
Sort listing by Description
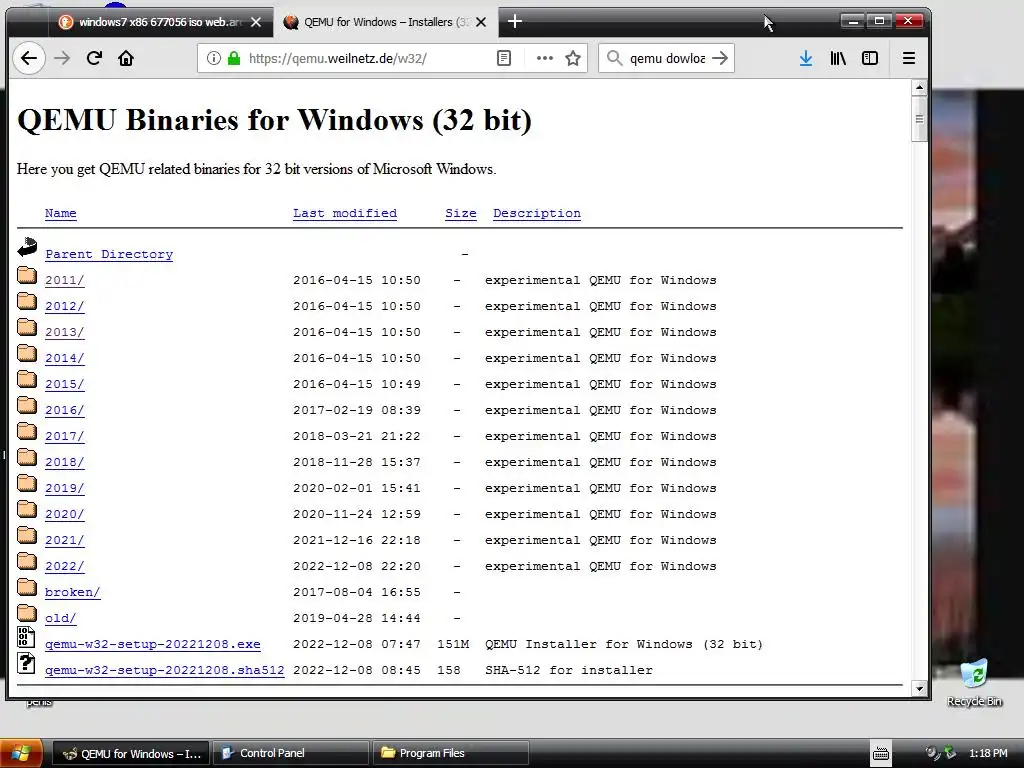click(x=537, y=214)
